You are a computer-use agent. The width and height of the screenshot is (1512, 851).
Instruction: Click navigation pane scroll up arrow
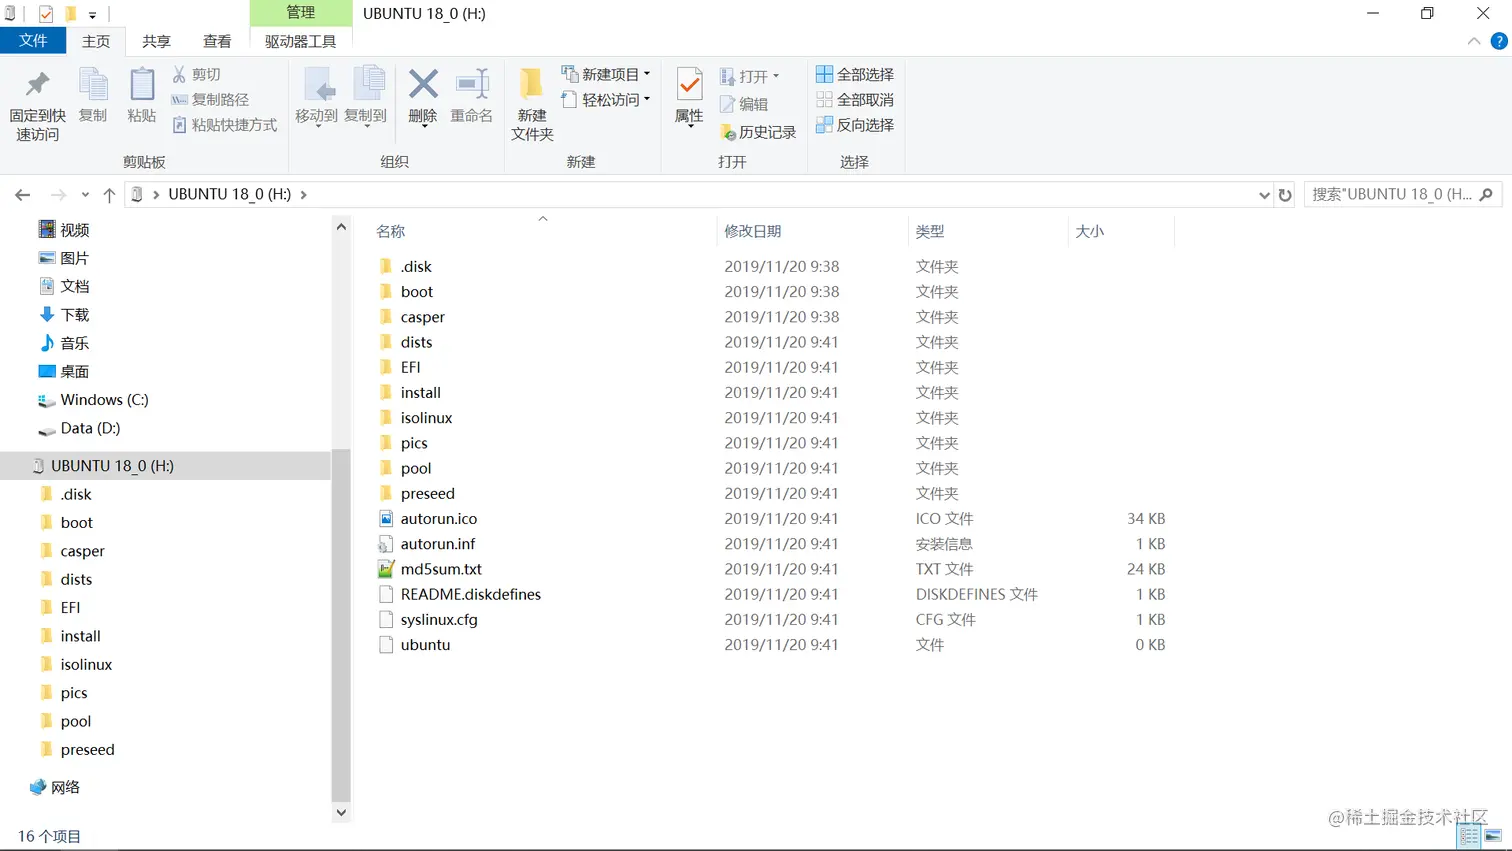341,227
